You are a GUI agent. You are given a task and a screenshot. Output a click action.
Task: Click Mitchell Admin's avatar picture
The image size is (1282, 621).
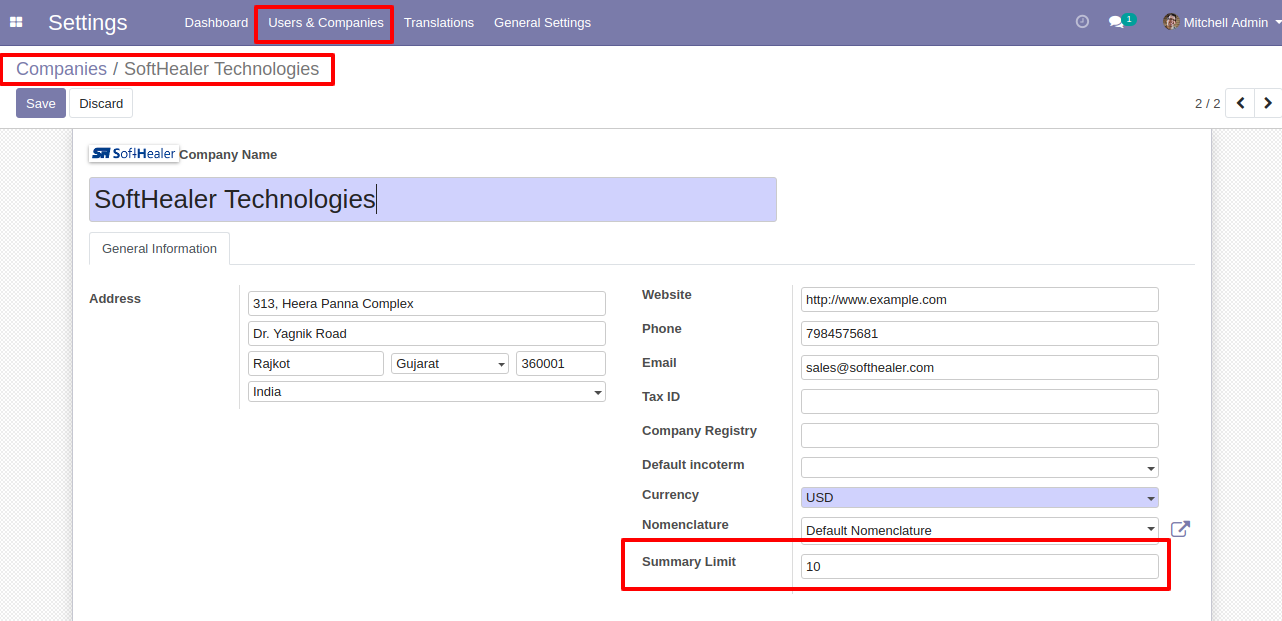[x=1171, y=22]
